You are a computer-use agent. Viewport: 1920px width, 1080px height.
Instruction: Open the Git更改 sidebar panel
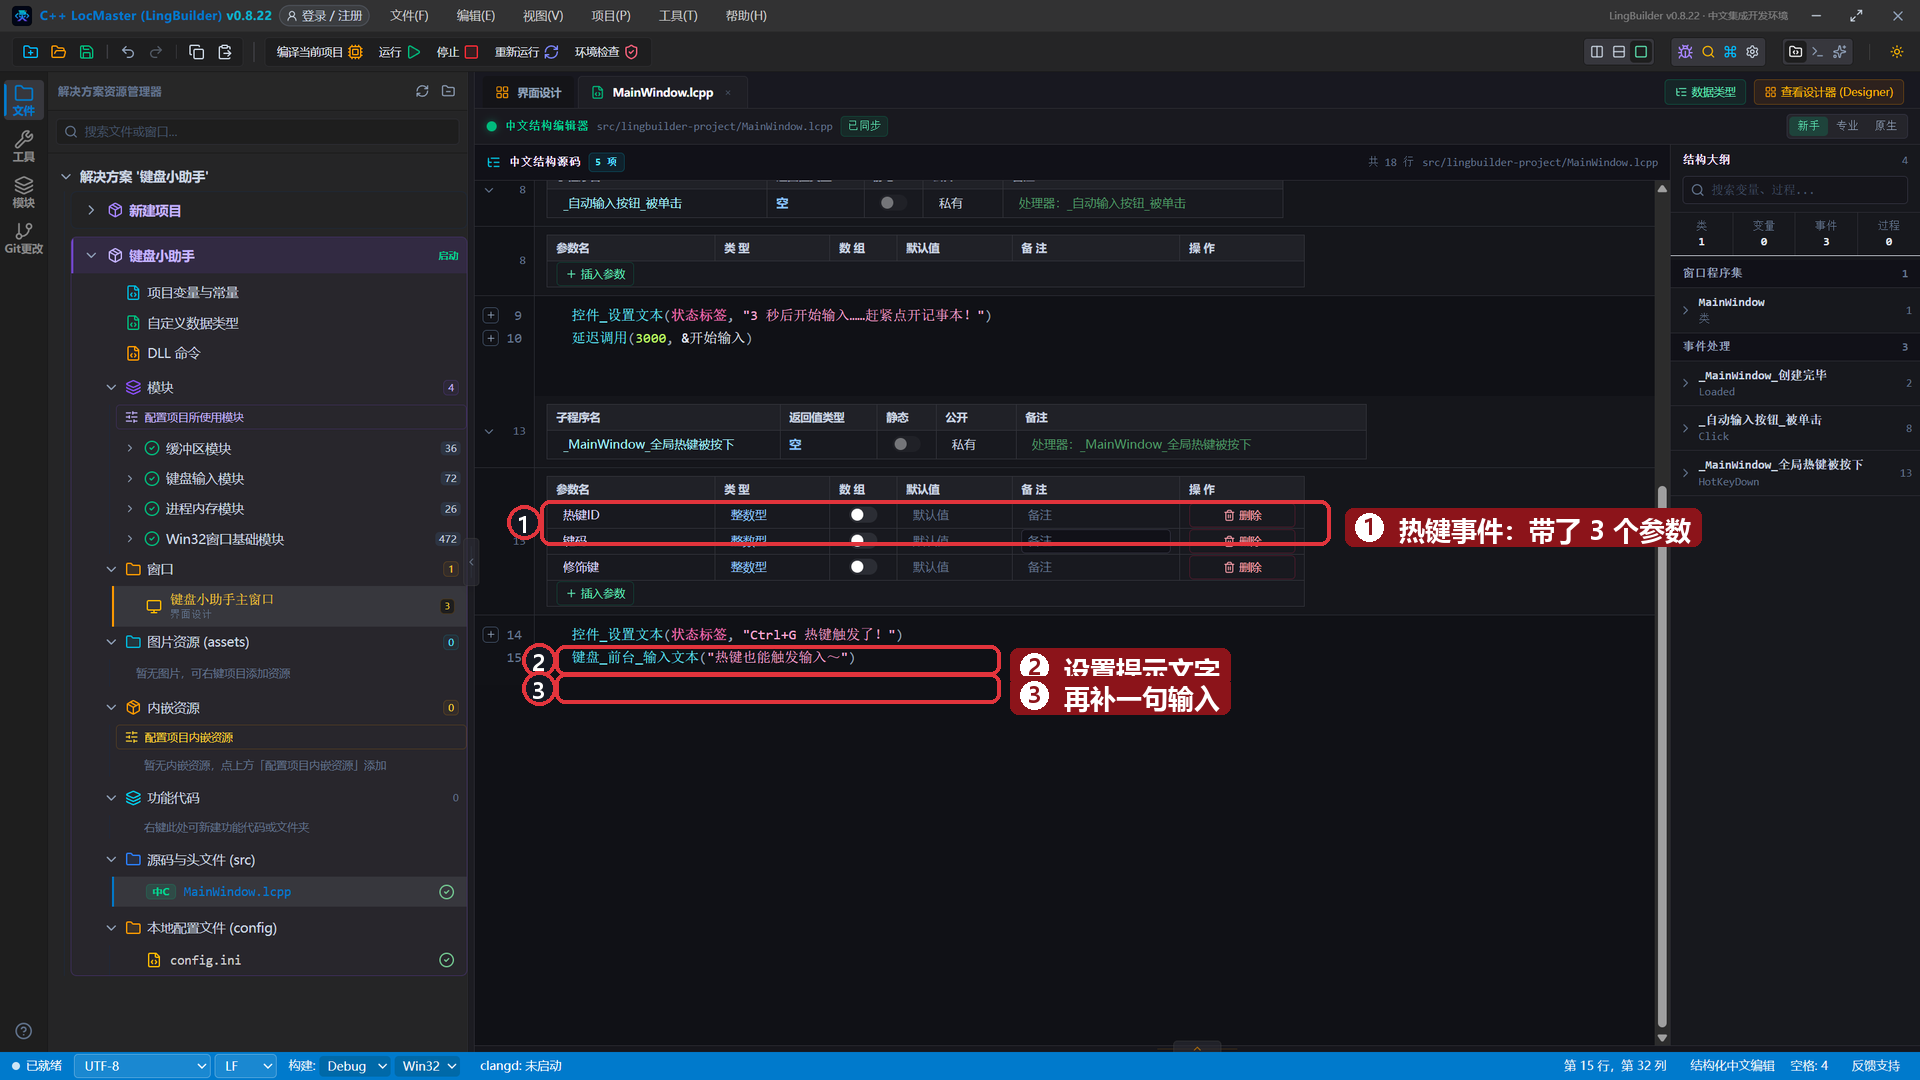tap(24, 238)
